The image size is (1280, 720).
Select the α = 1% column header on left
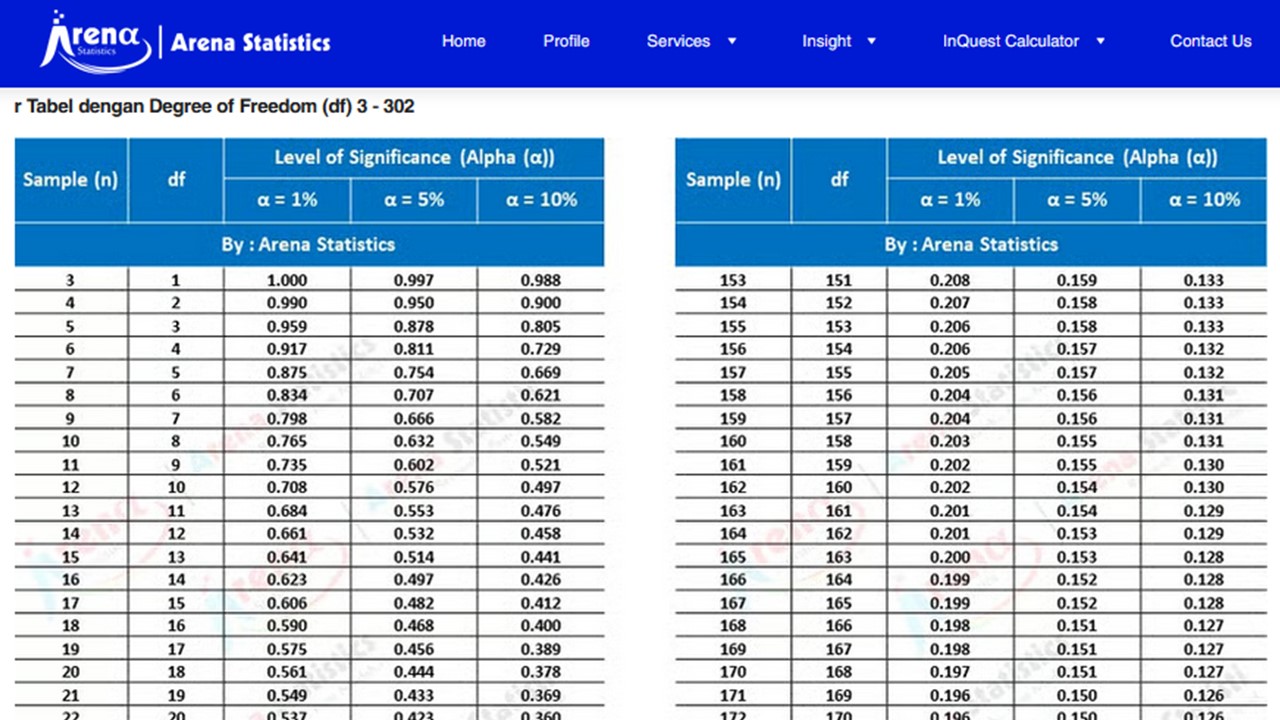(x=287, y=200)
